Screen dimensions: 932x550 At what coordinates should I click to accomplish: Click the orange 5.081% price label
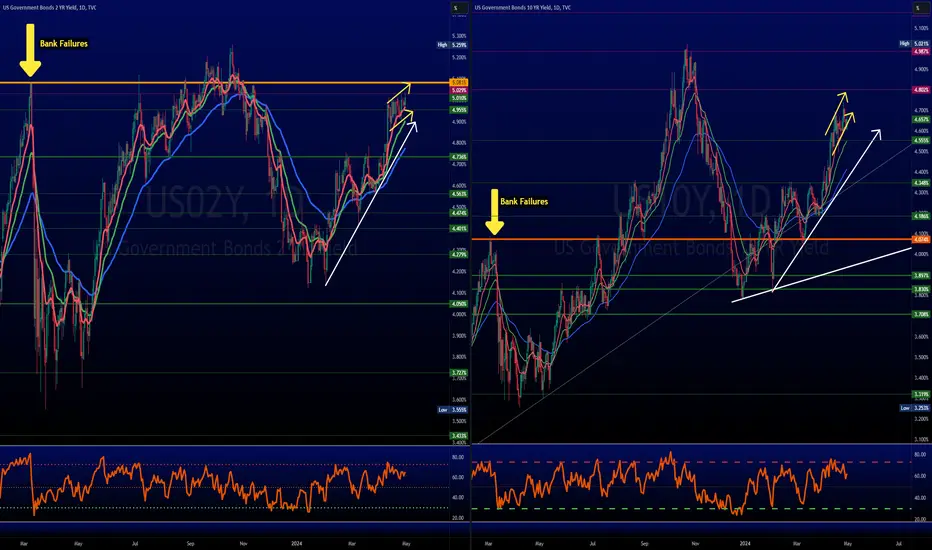point(459,82)
